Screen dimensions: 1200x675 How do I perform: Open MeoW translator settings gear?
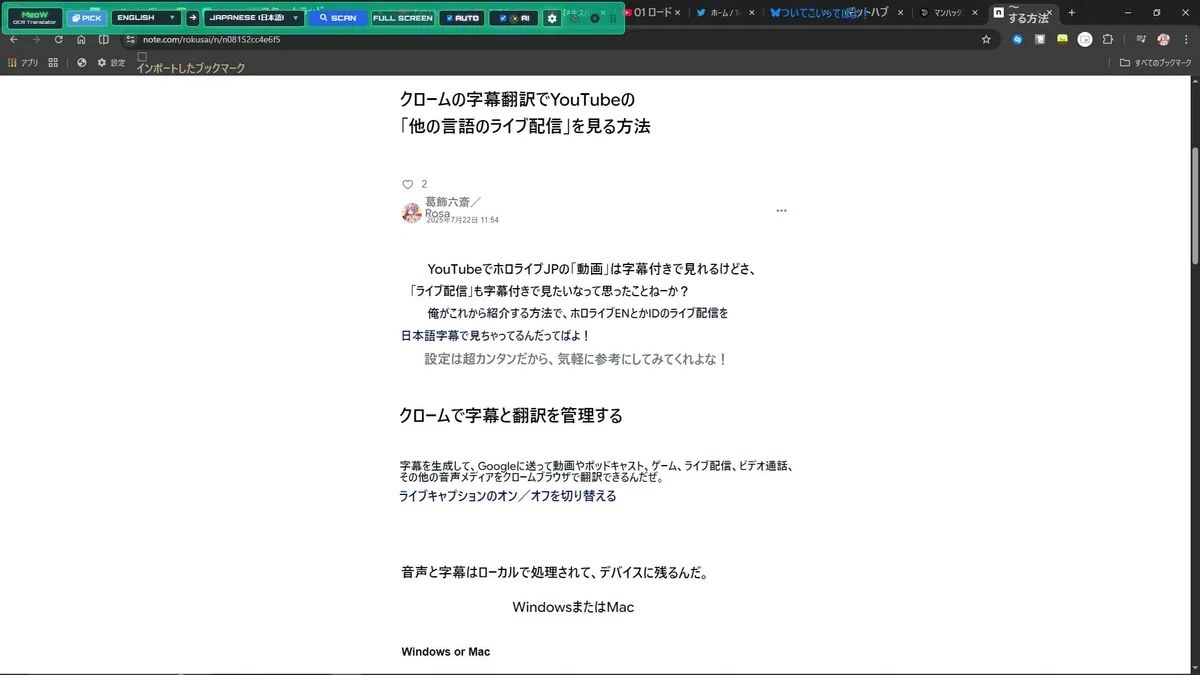pyautogui.click(x=552, y=18)
